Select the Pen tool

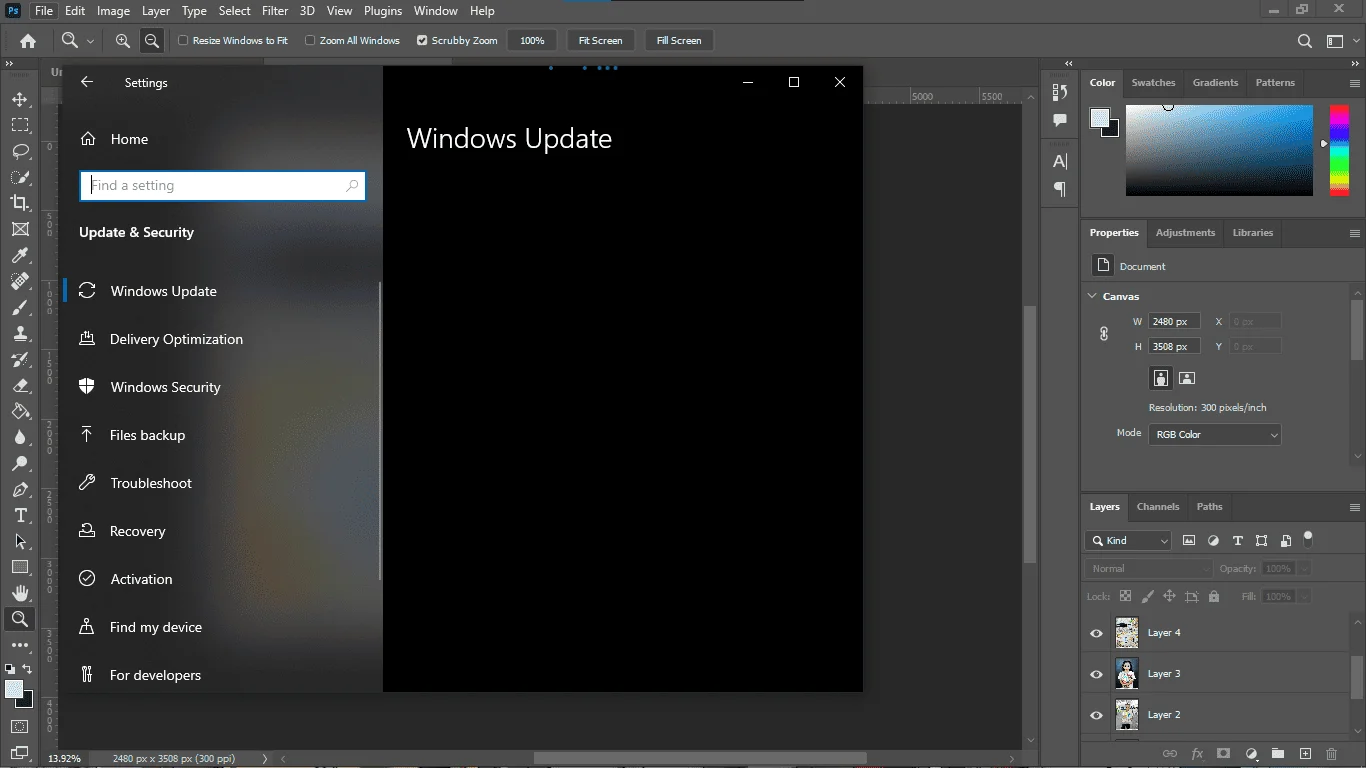coord(19,489)
